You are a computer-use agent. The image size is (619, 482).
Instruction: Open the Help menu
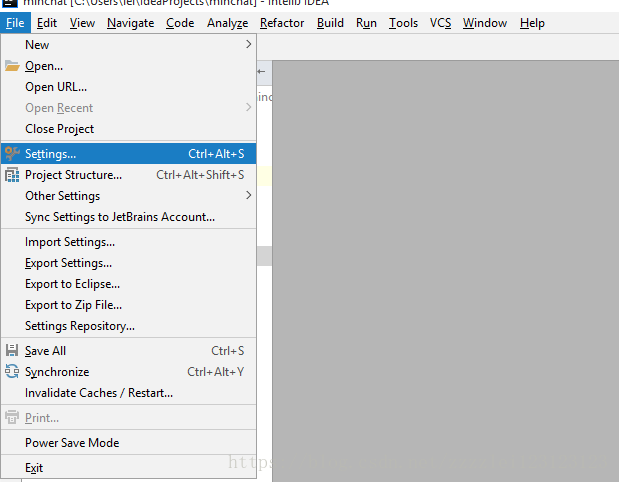click(532, 23)
